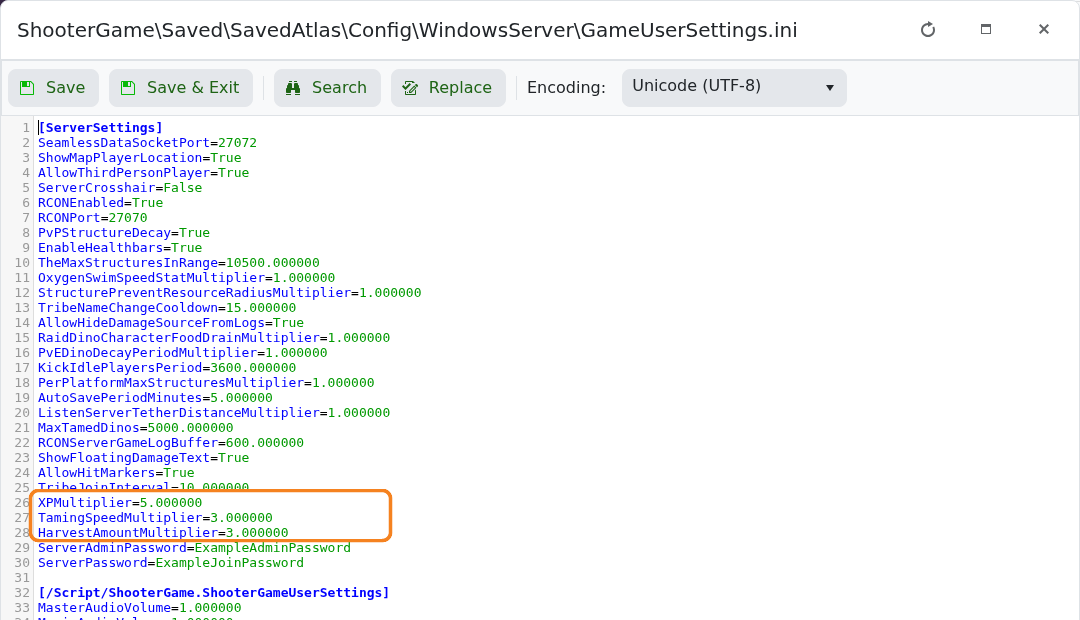The image size is (1080, 620).
Task: Click the ServerAdminPassword=ExampleAdminPassword line
Action: pyautogui.click(x=194, y=548)
